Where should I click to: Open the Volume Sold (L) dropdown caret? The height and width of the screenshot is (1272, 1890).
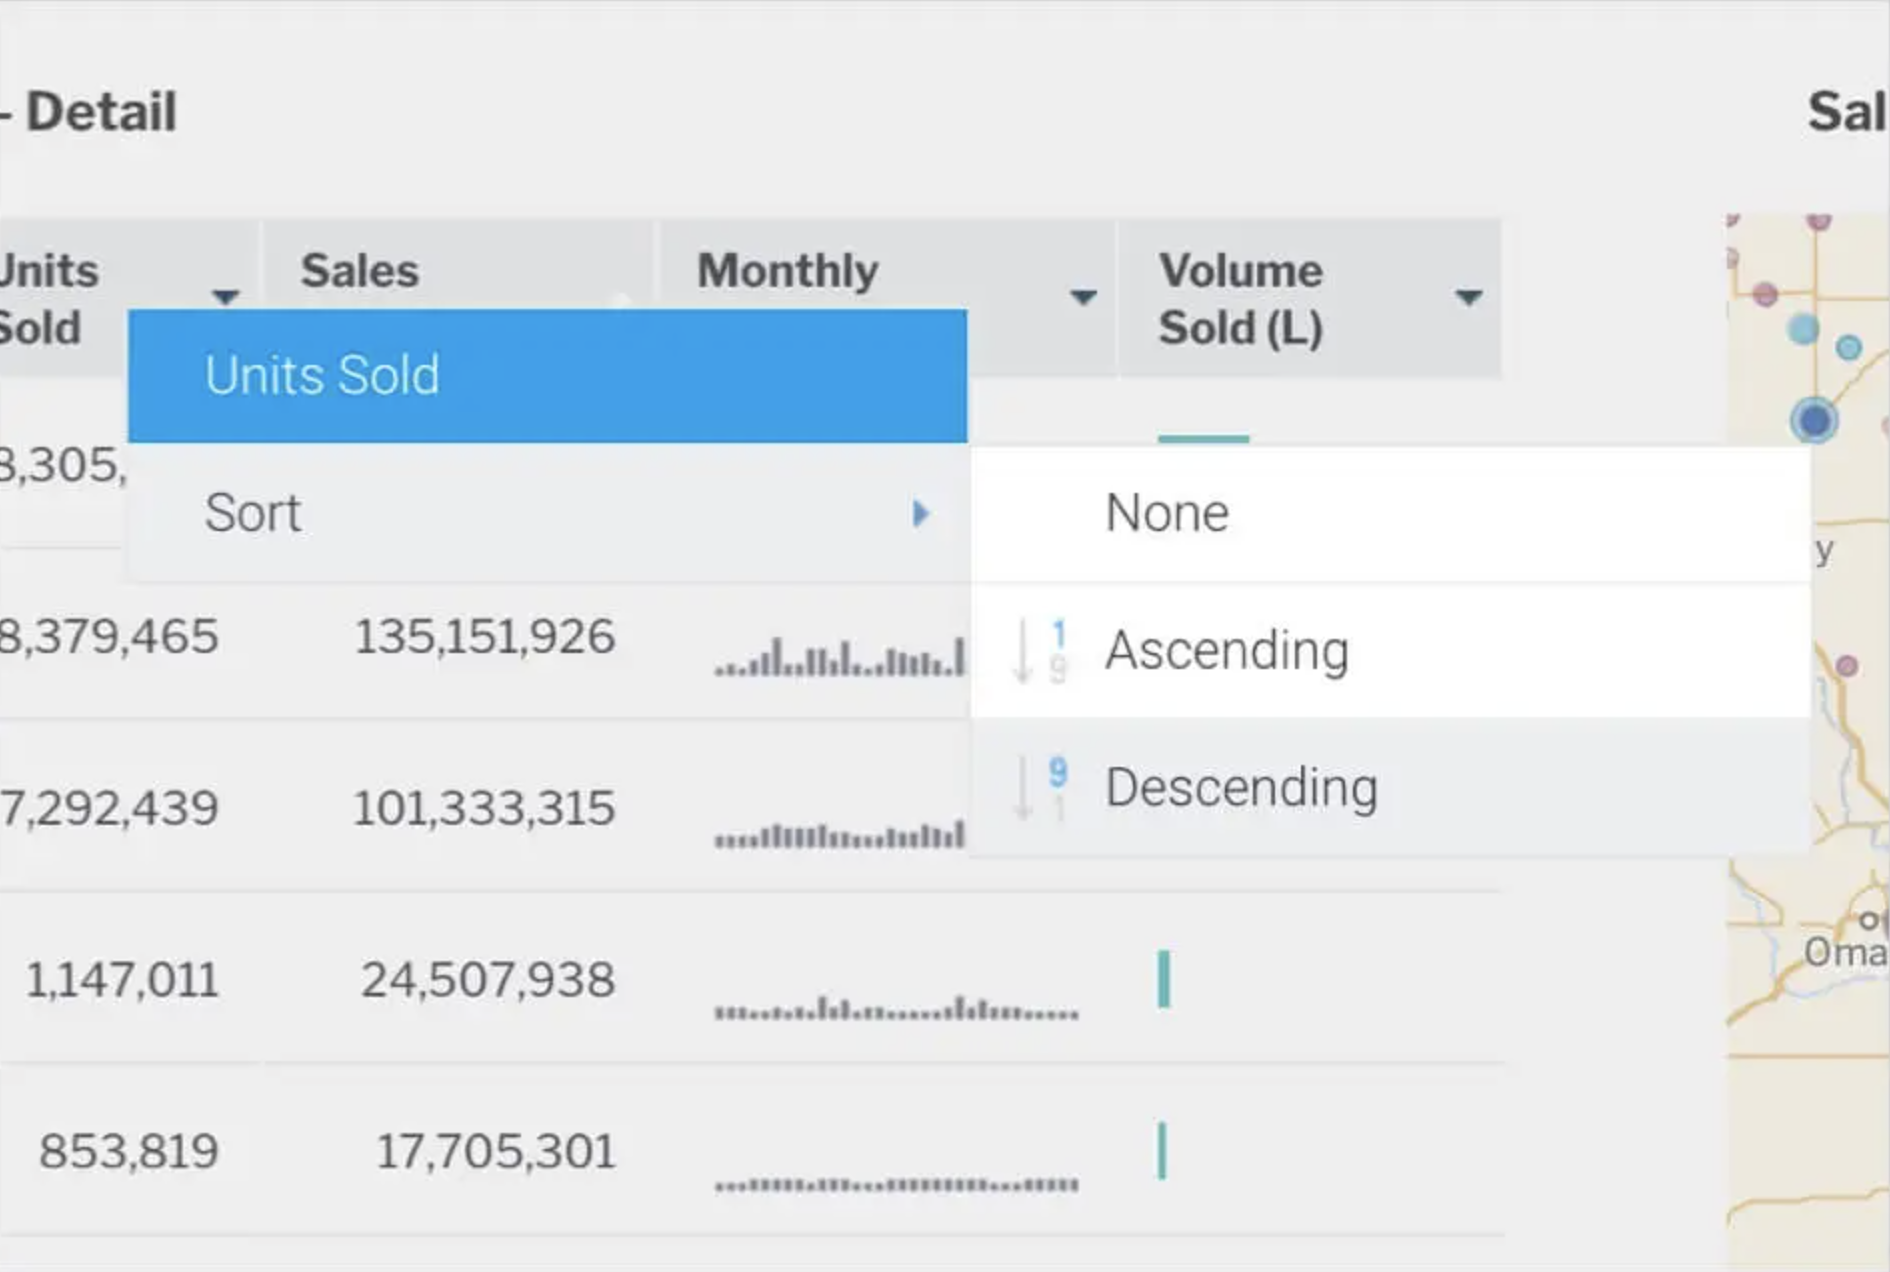(1467, 297)
